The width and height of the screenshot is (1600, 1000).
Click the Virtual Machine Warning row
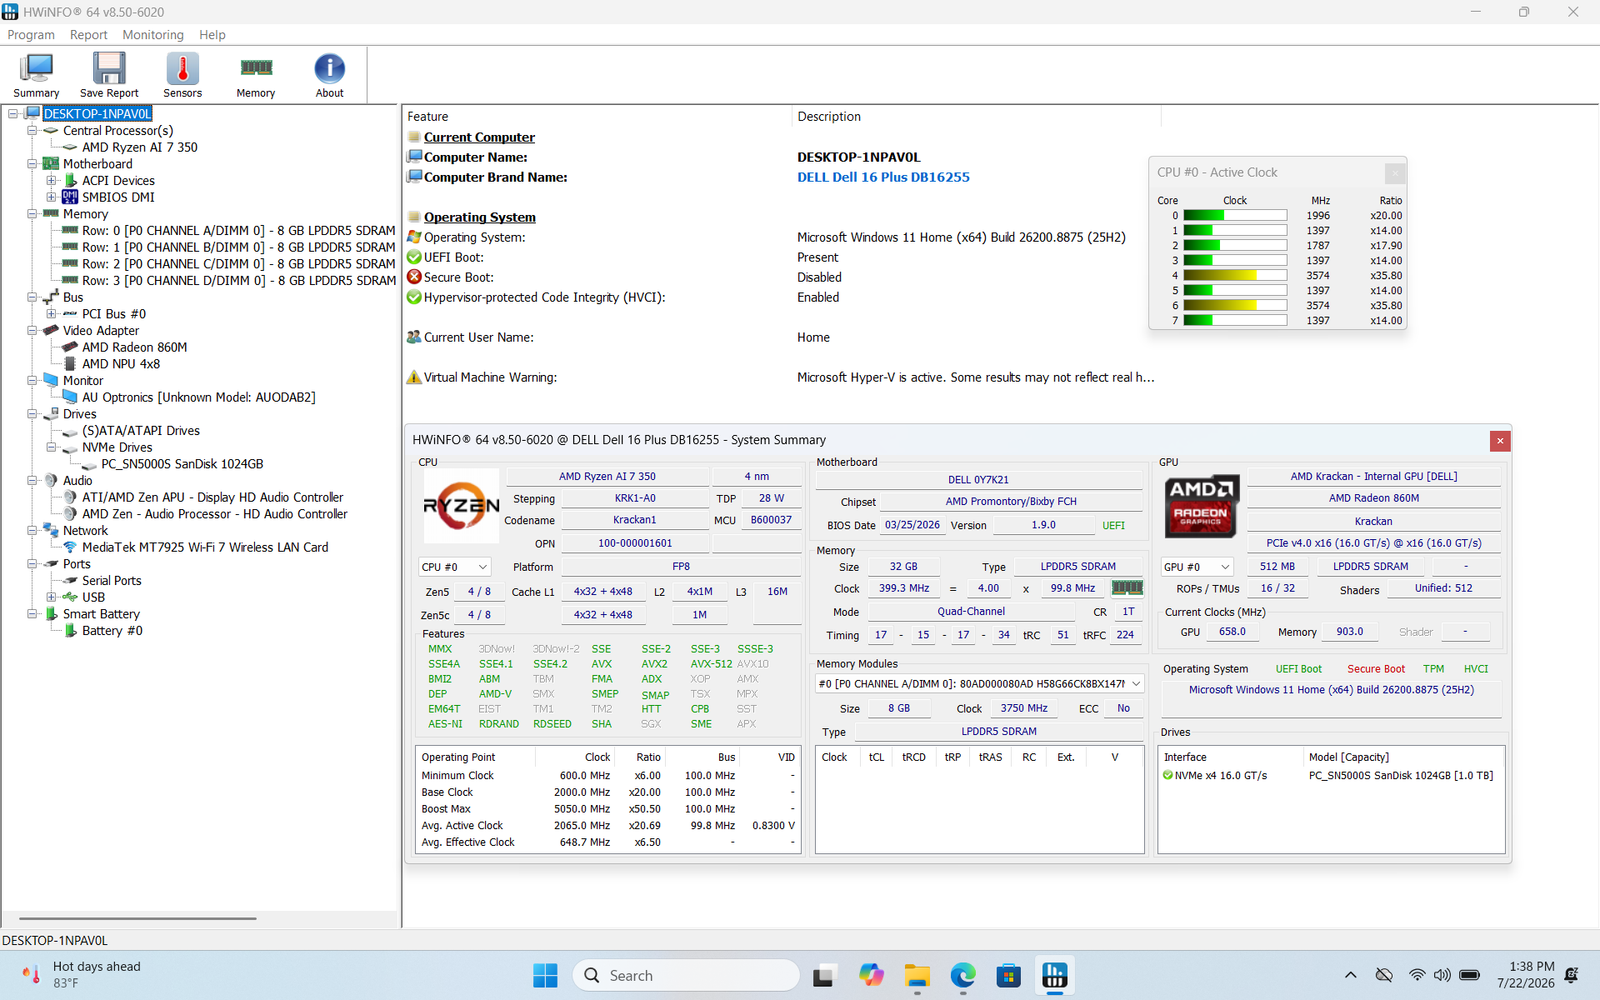pyautogui.click(x=780, y=377)
